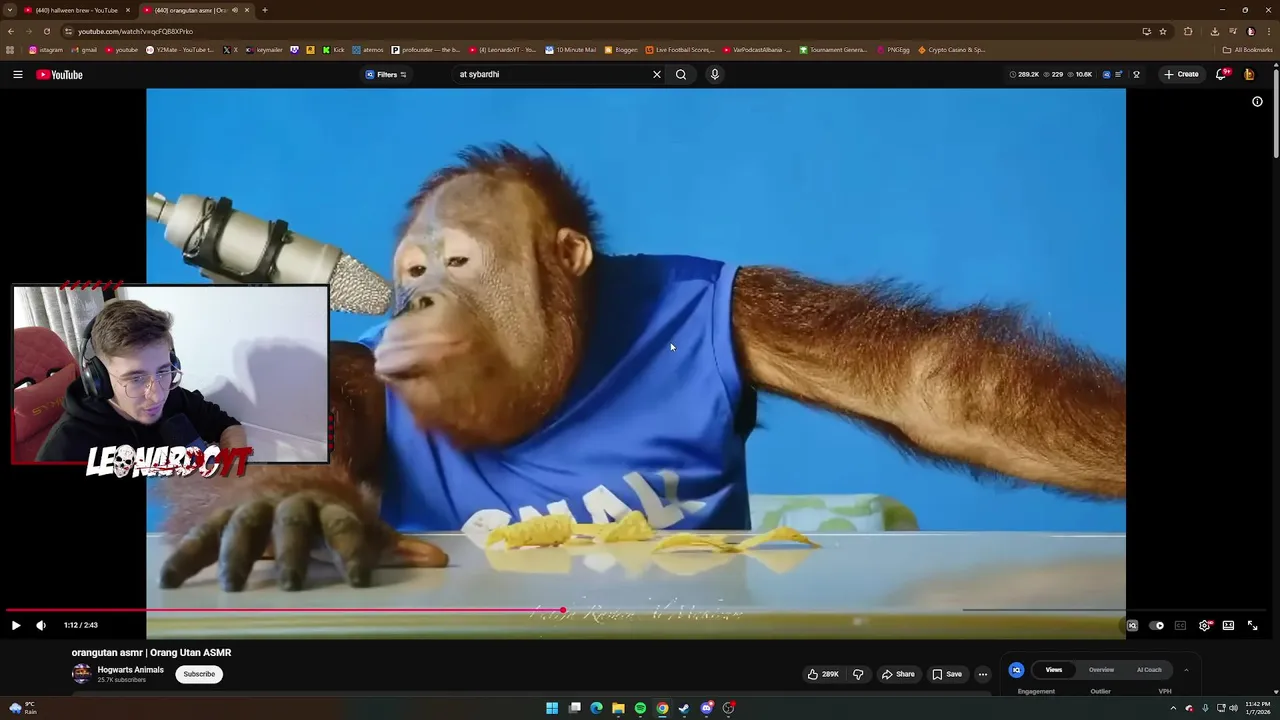Open File Explorer from the taskbar
Screen dimensions: 1280x720
tap(618, 708)
